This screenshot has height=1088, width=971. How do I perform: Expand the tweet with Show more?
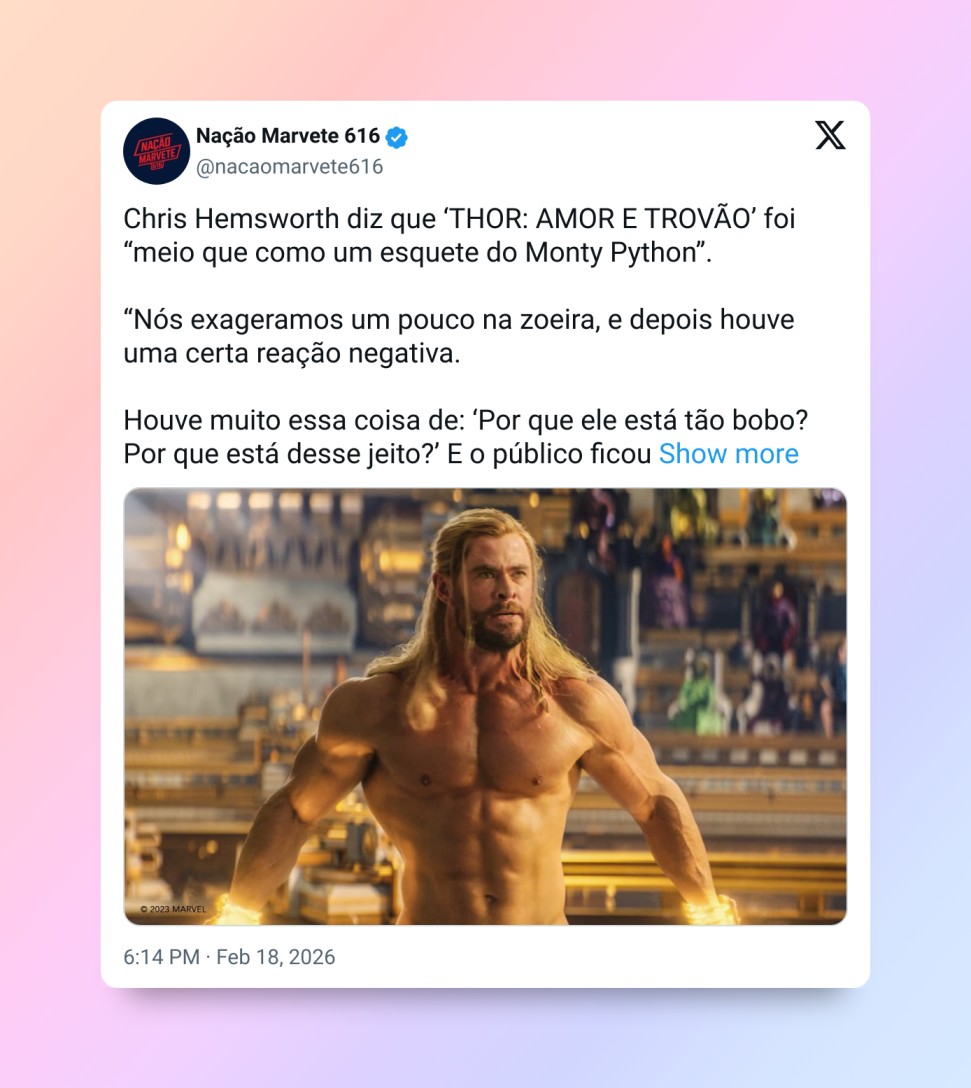point(728,454)
